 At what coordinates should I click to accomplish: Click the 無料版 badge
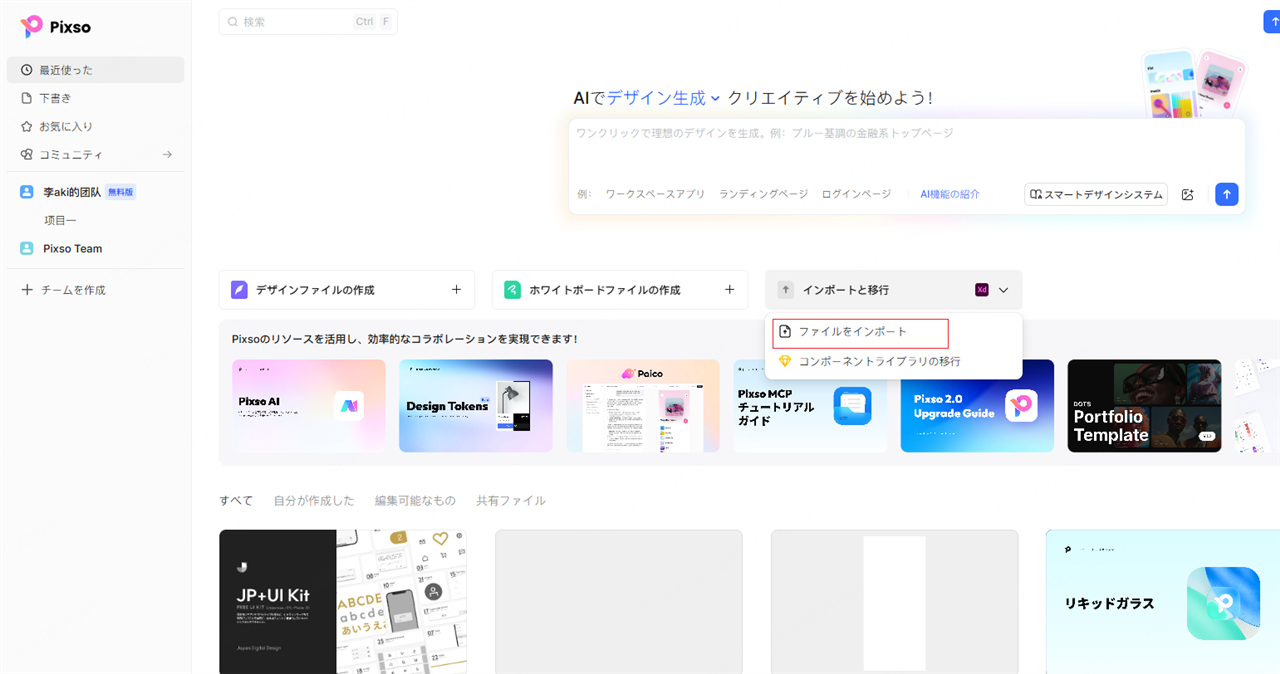coord(121,192)
